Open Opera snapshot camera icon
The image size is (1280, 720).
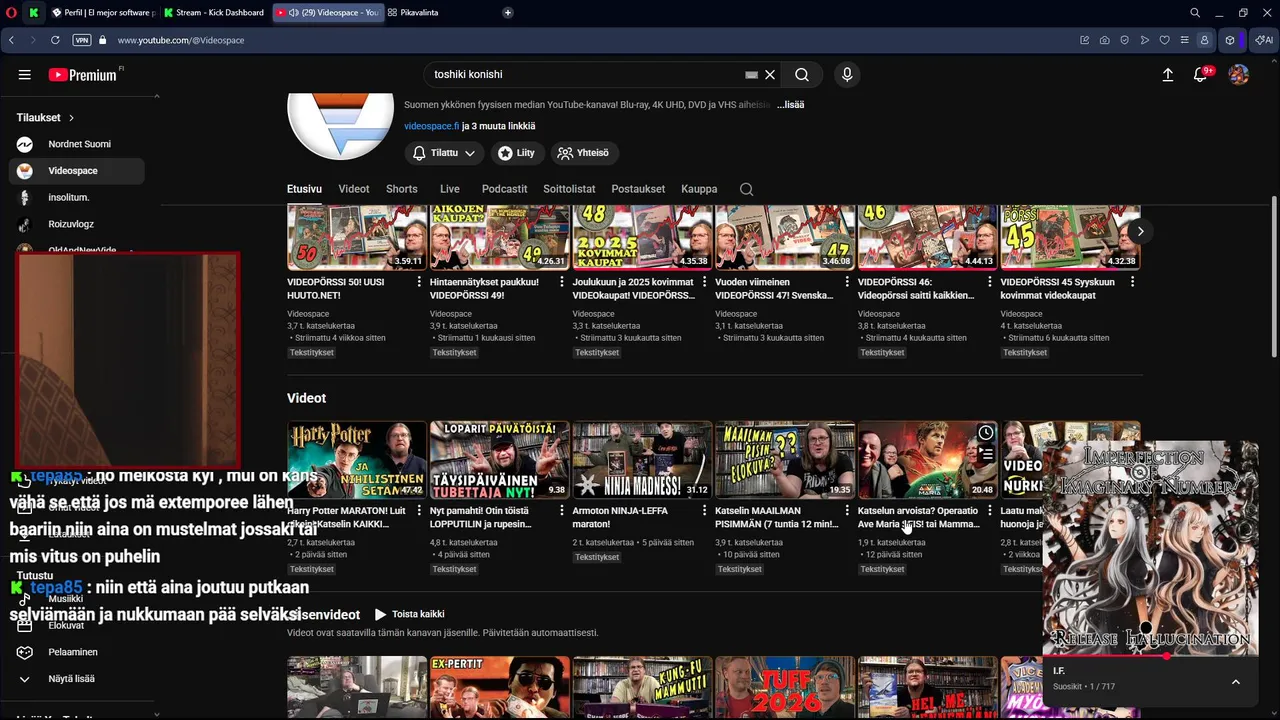(x=1104, y=40)
